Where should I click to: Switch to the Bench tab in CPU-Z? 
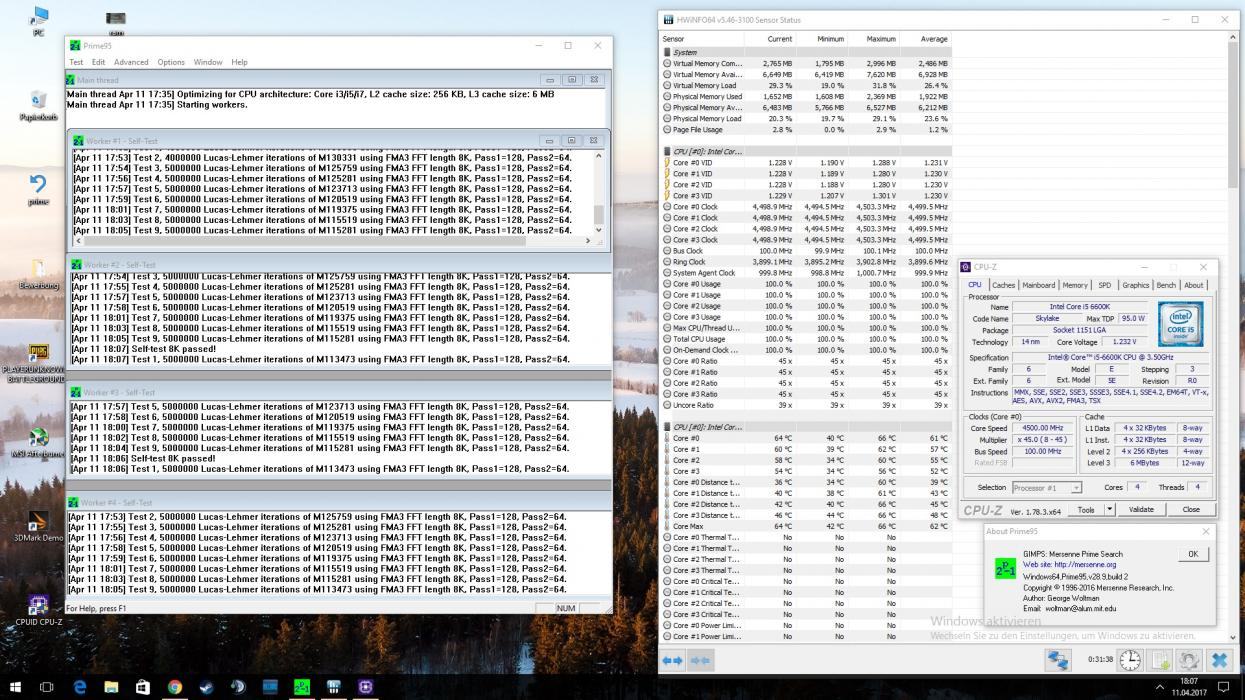(x=1166, y=285)
